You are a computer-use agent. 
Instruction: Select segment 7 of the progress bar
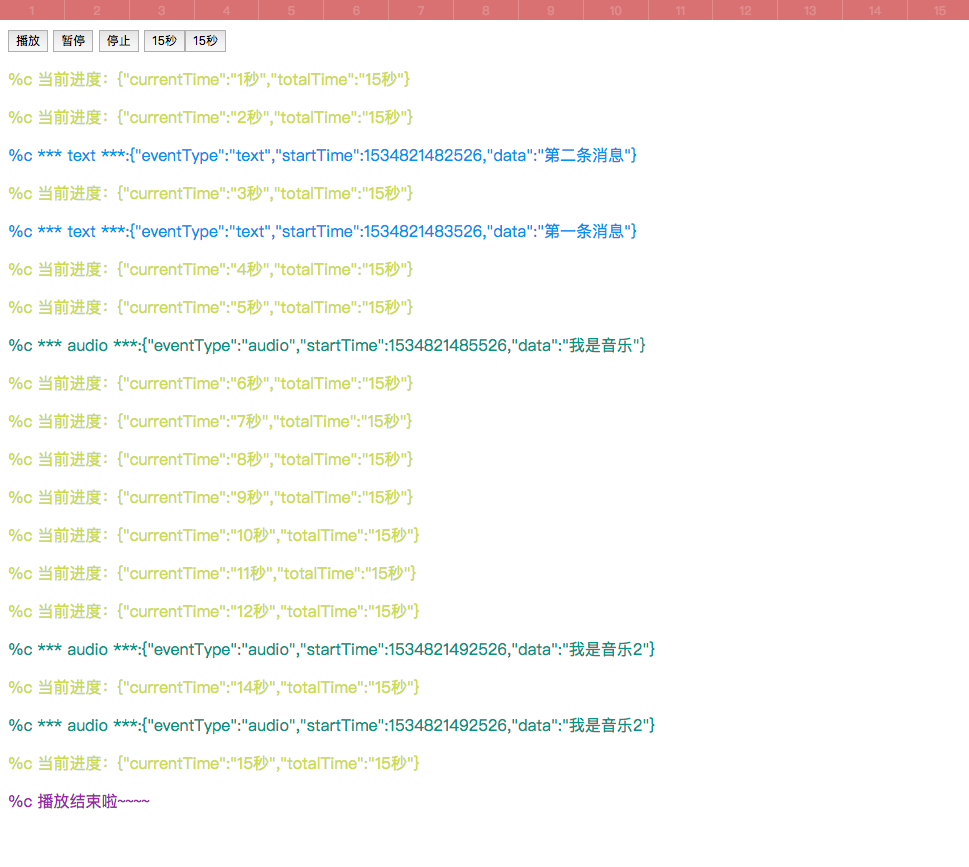420,10
